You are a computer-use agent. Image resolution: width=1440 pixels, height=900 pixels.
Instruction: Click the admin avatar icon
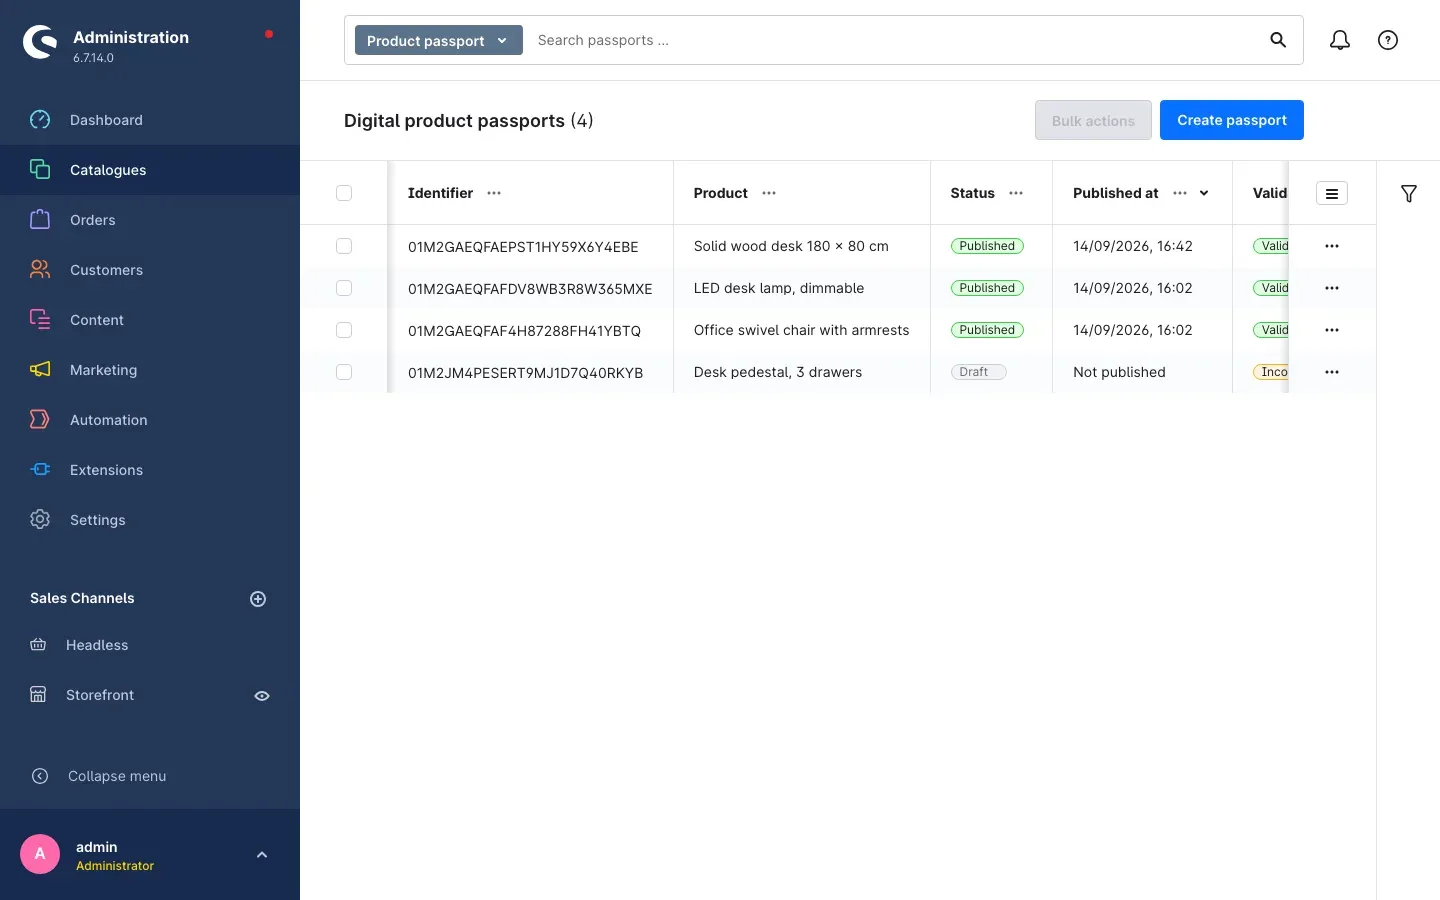coord(40,854)
